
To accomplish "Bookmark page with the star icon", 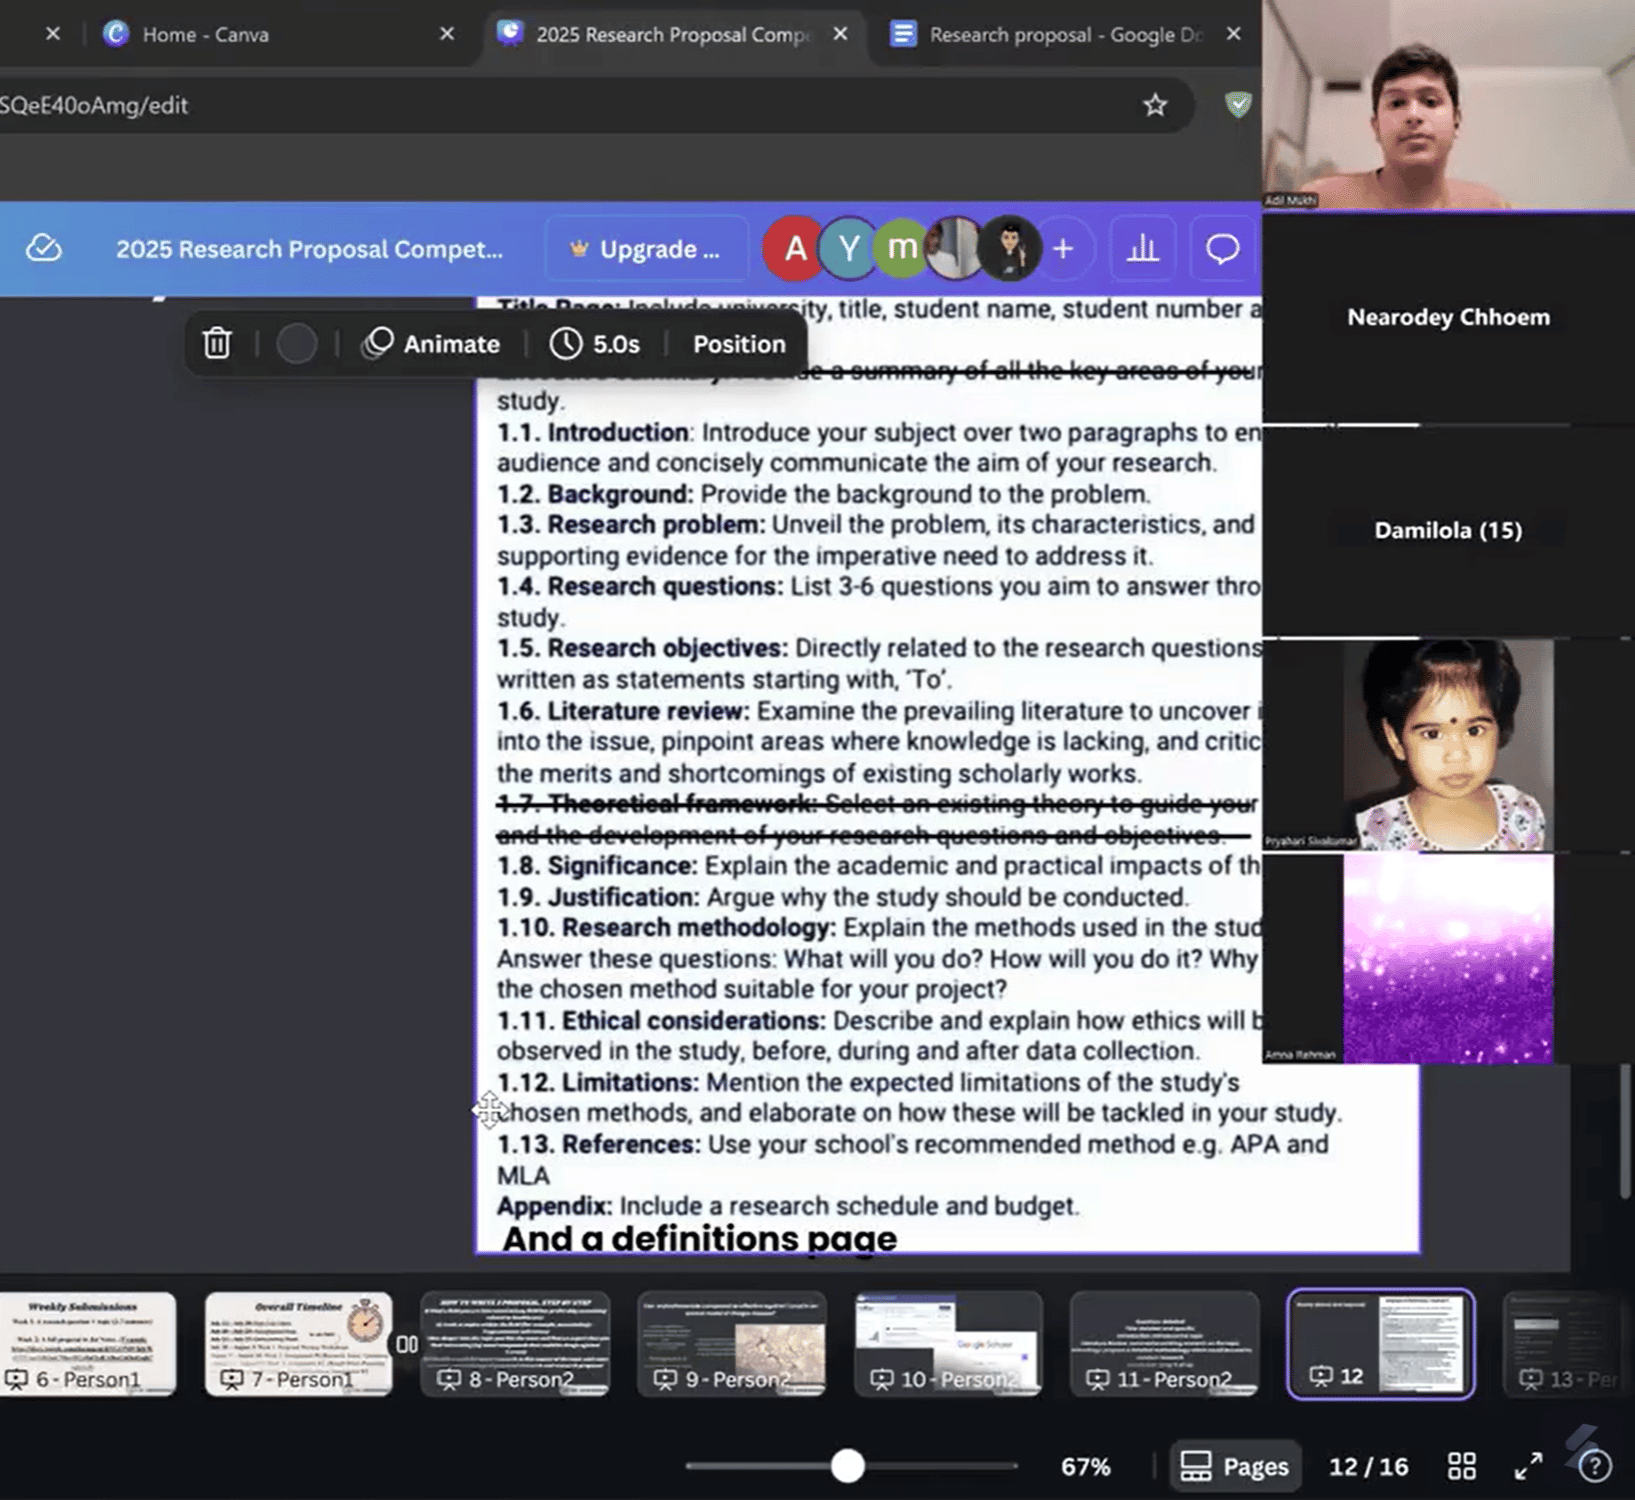I will (x=1155, y=105).
